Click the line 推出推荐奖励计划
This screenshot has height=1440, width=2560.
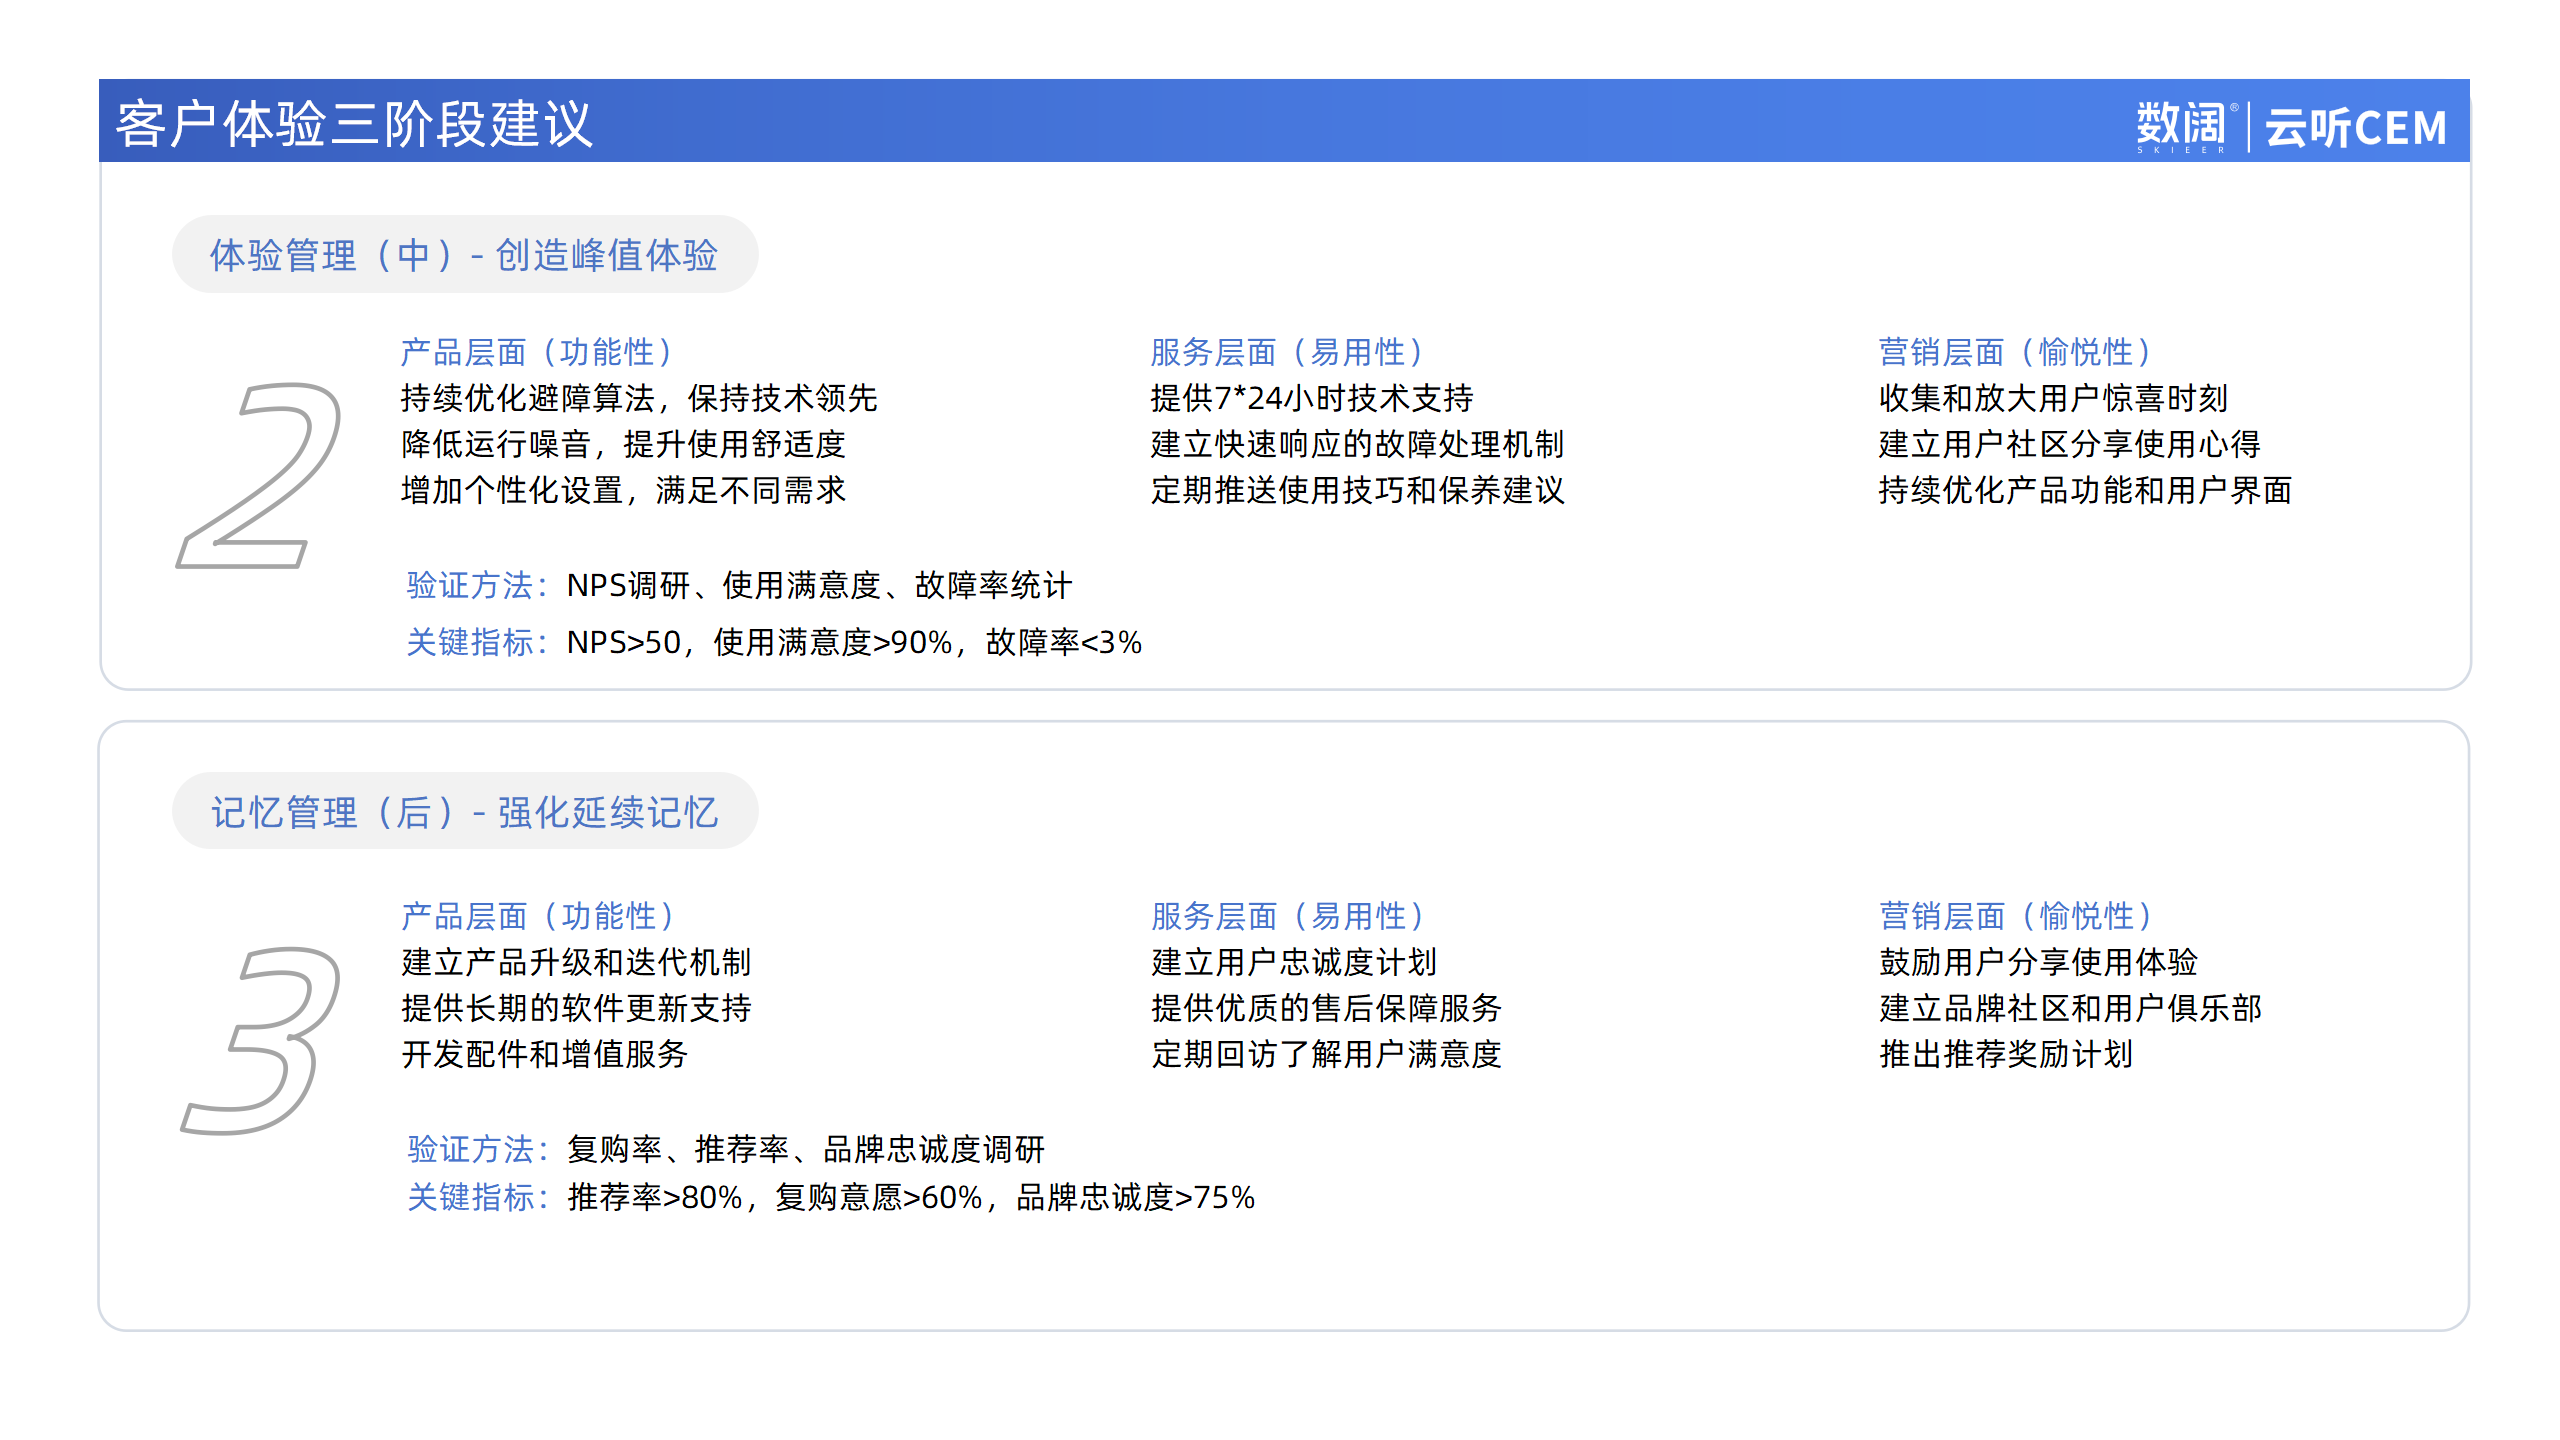click(x=2006, y=1054)
